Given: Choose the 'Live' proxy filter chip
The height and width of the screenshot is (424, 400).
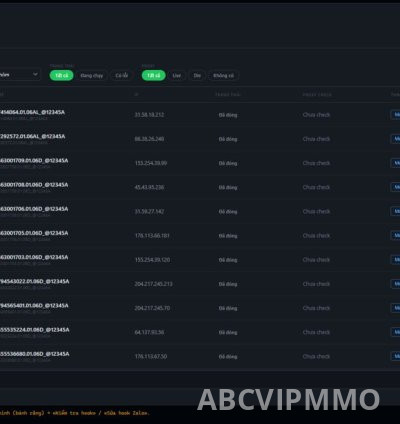Looking at the screenshot, I should point(177,75).
